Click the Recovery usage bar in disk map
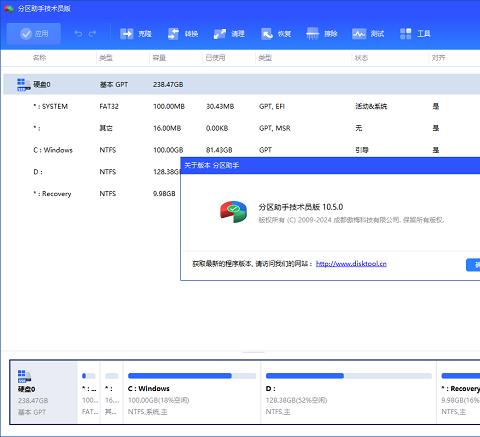 (x=461, y=376)
